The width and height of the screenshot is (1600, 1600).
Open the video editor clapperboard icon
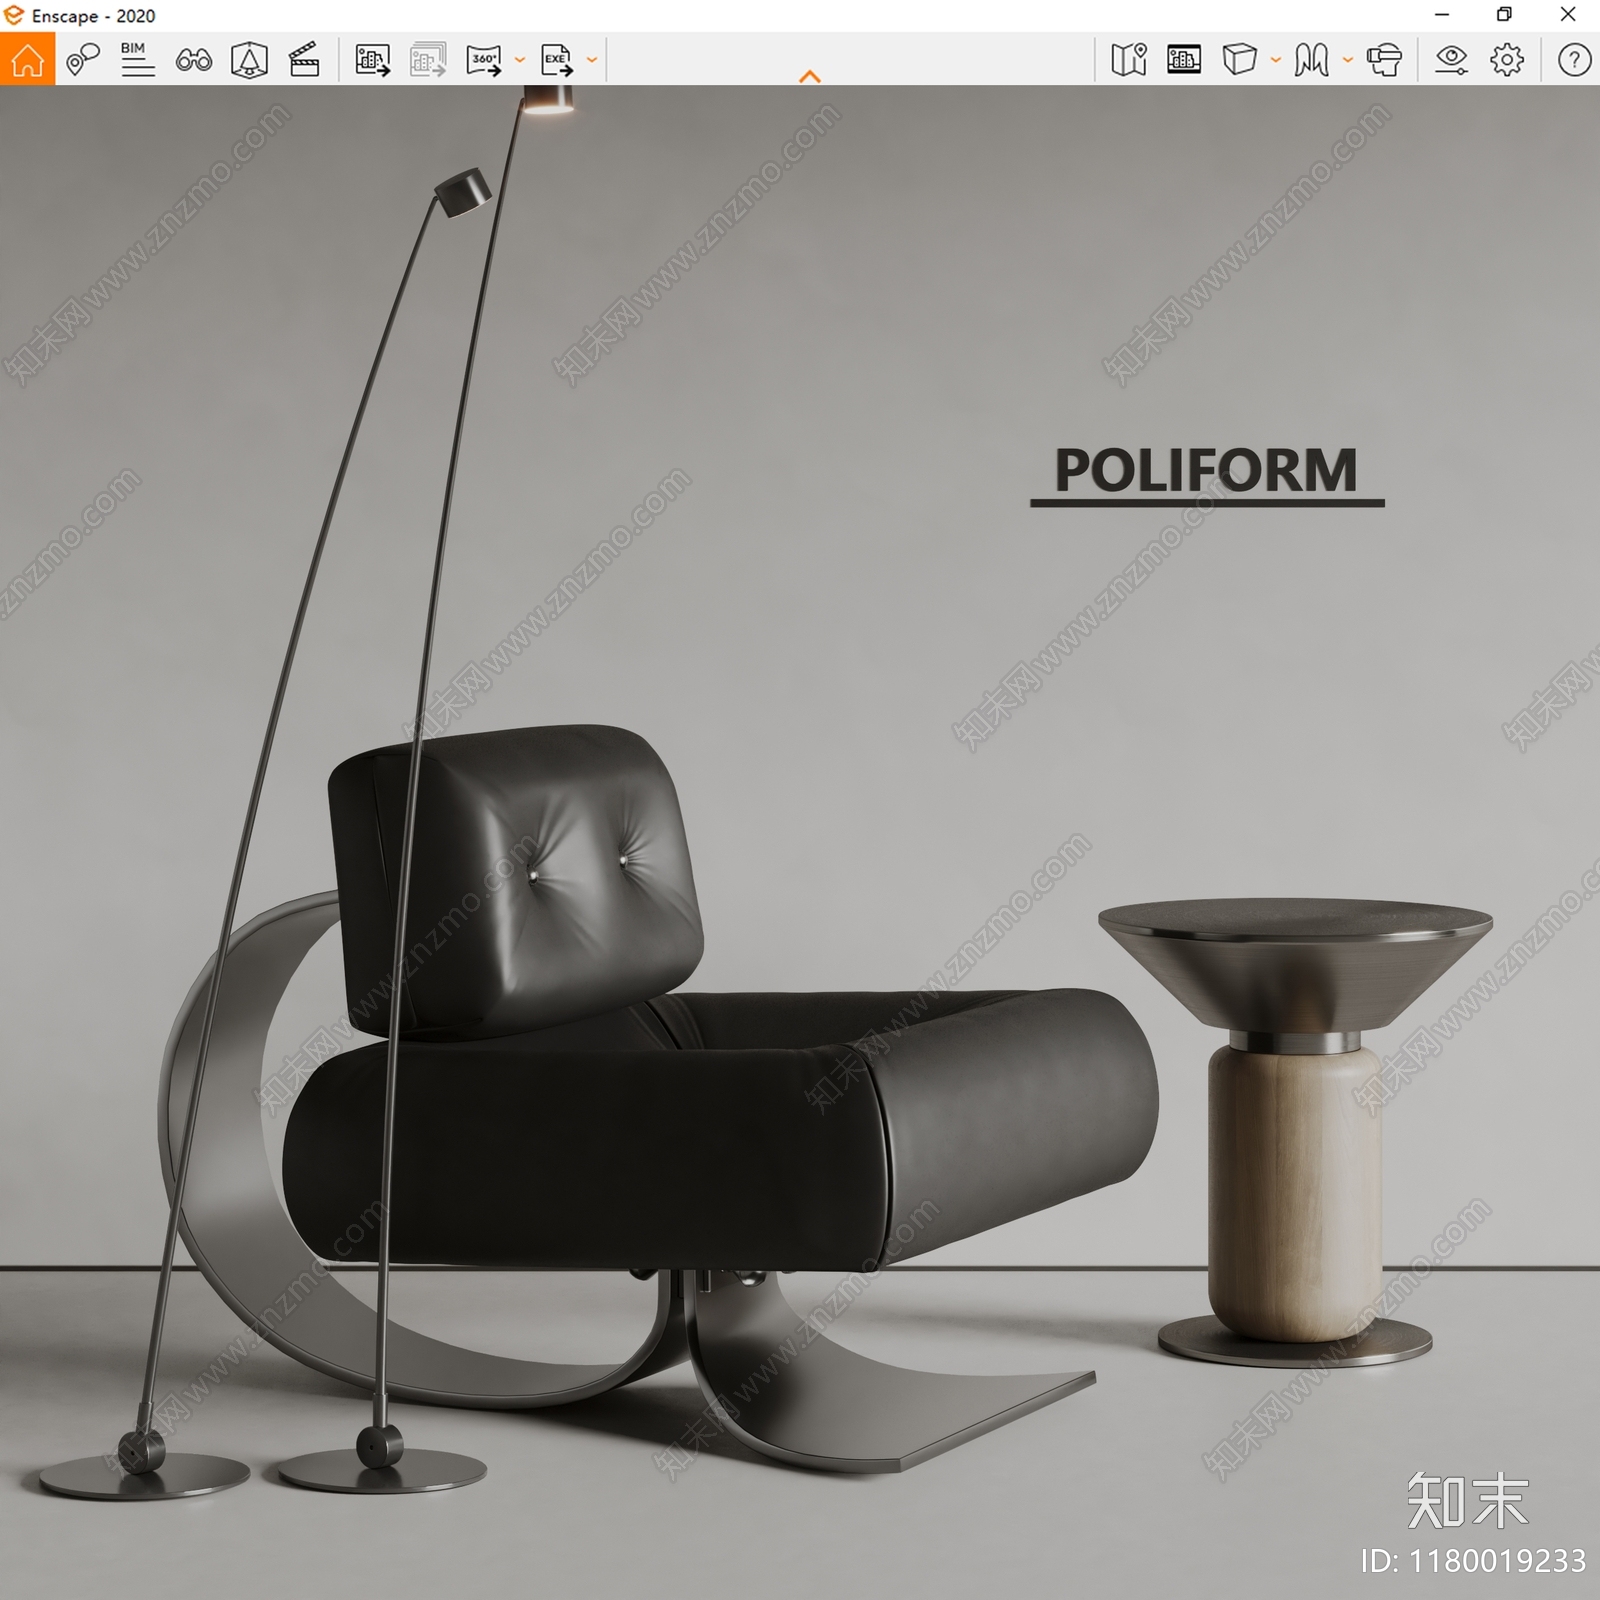click(x=304, y=60)
